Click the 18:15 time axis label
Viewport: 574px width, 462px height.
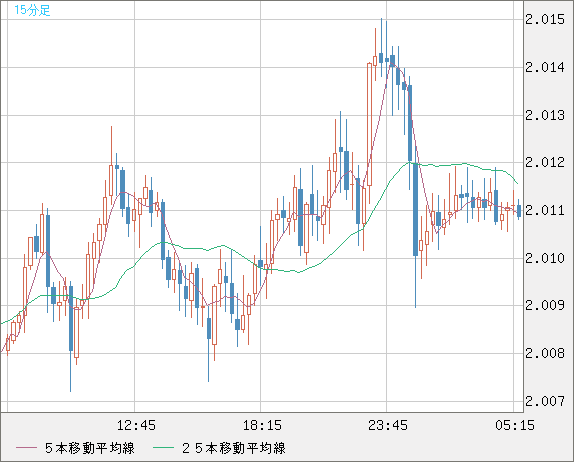[x=262, y=425]
